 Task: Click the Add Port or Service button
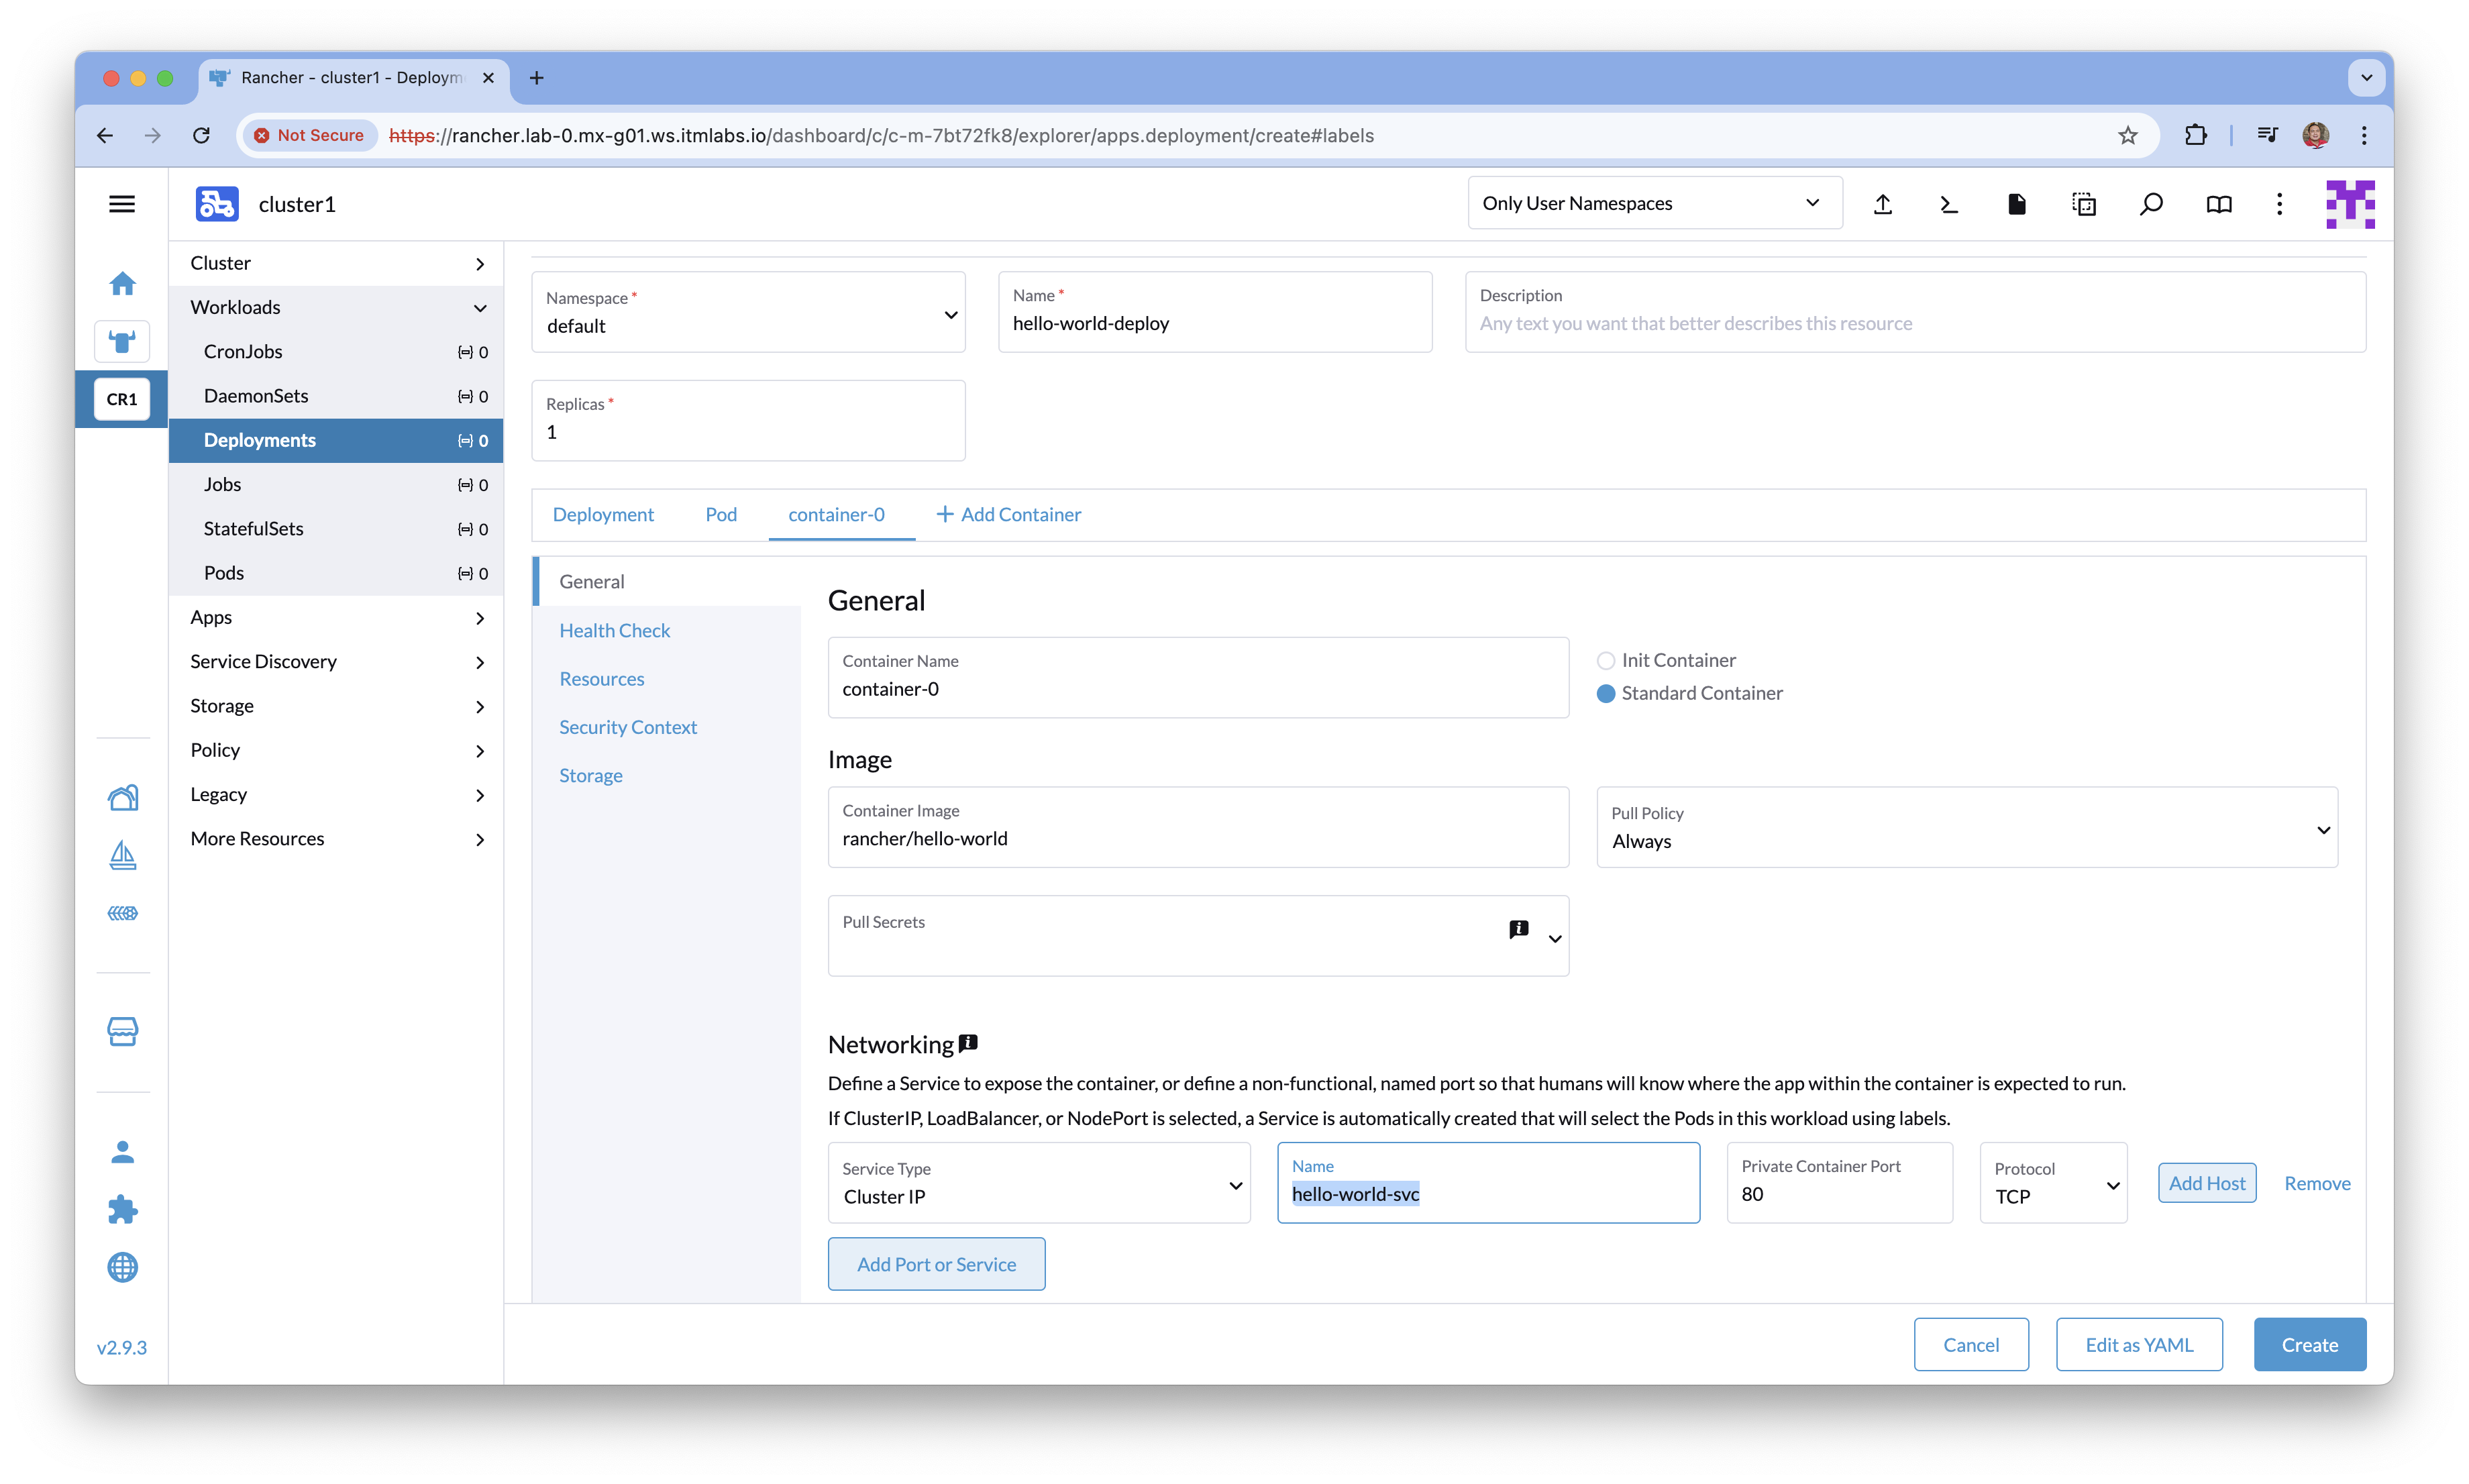point(936,1265)
